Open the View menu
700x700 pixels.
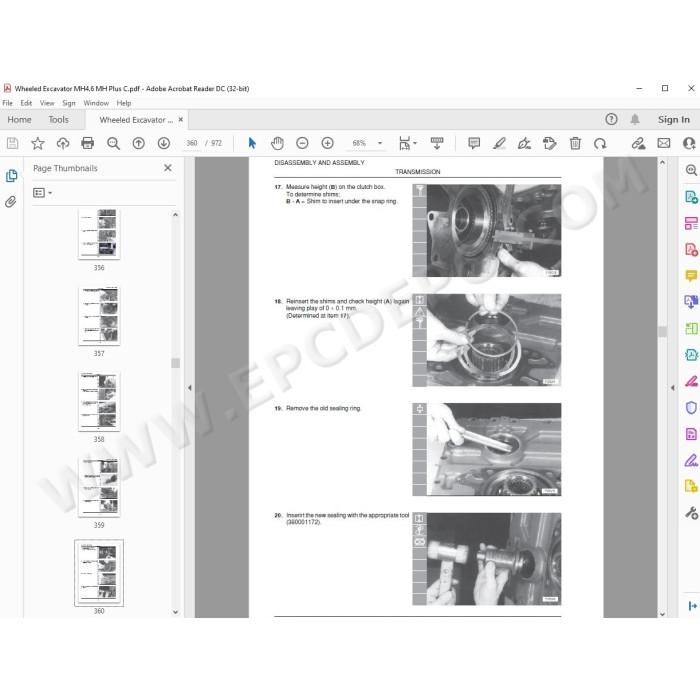point(47,103)
